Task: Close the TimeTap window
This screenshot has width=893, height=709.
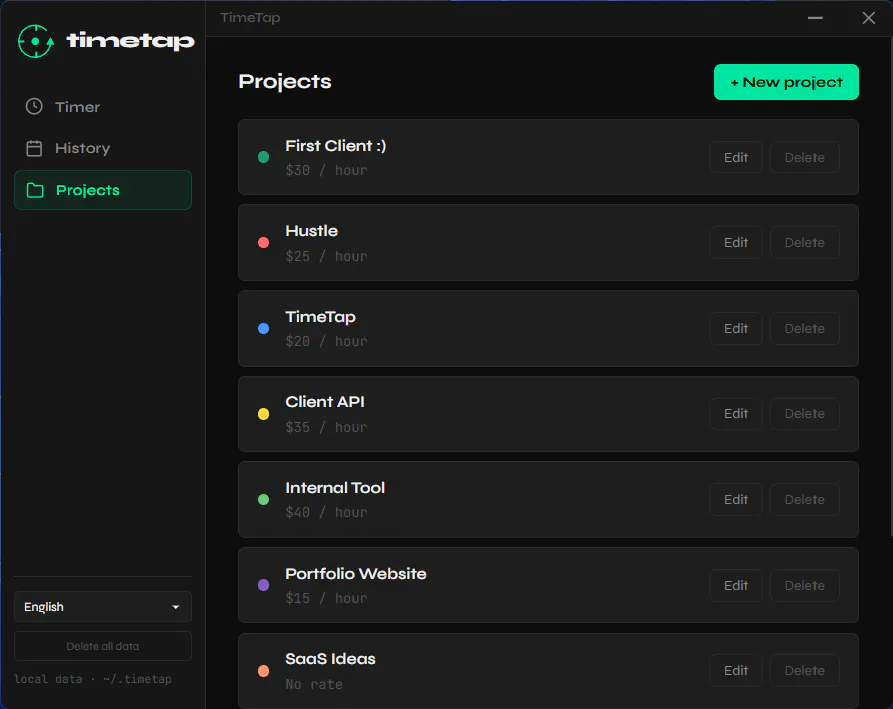Action: click(869, 18)
